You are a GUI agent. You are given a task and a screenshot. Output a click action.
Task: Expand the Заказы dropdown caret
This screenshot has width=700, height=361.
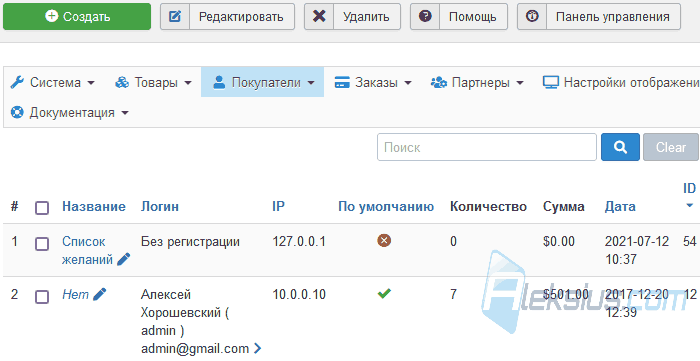click(408, 83)
